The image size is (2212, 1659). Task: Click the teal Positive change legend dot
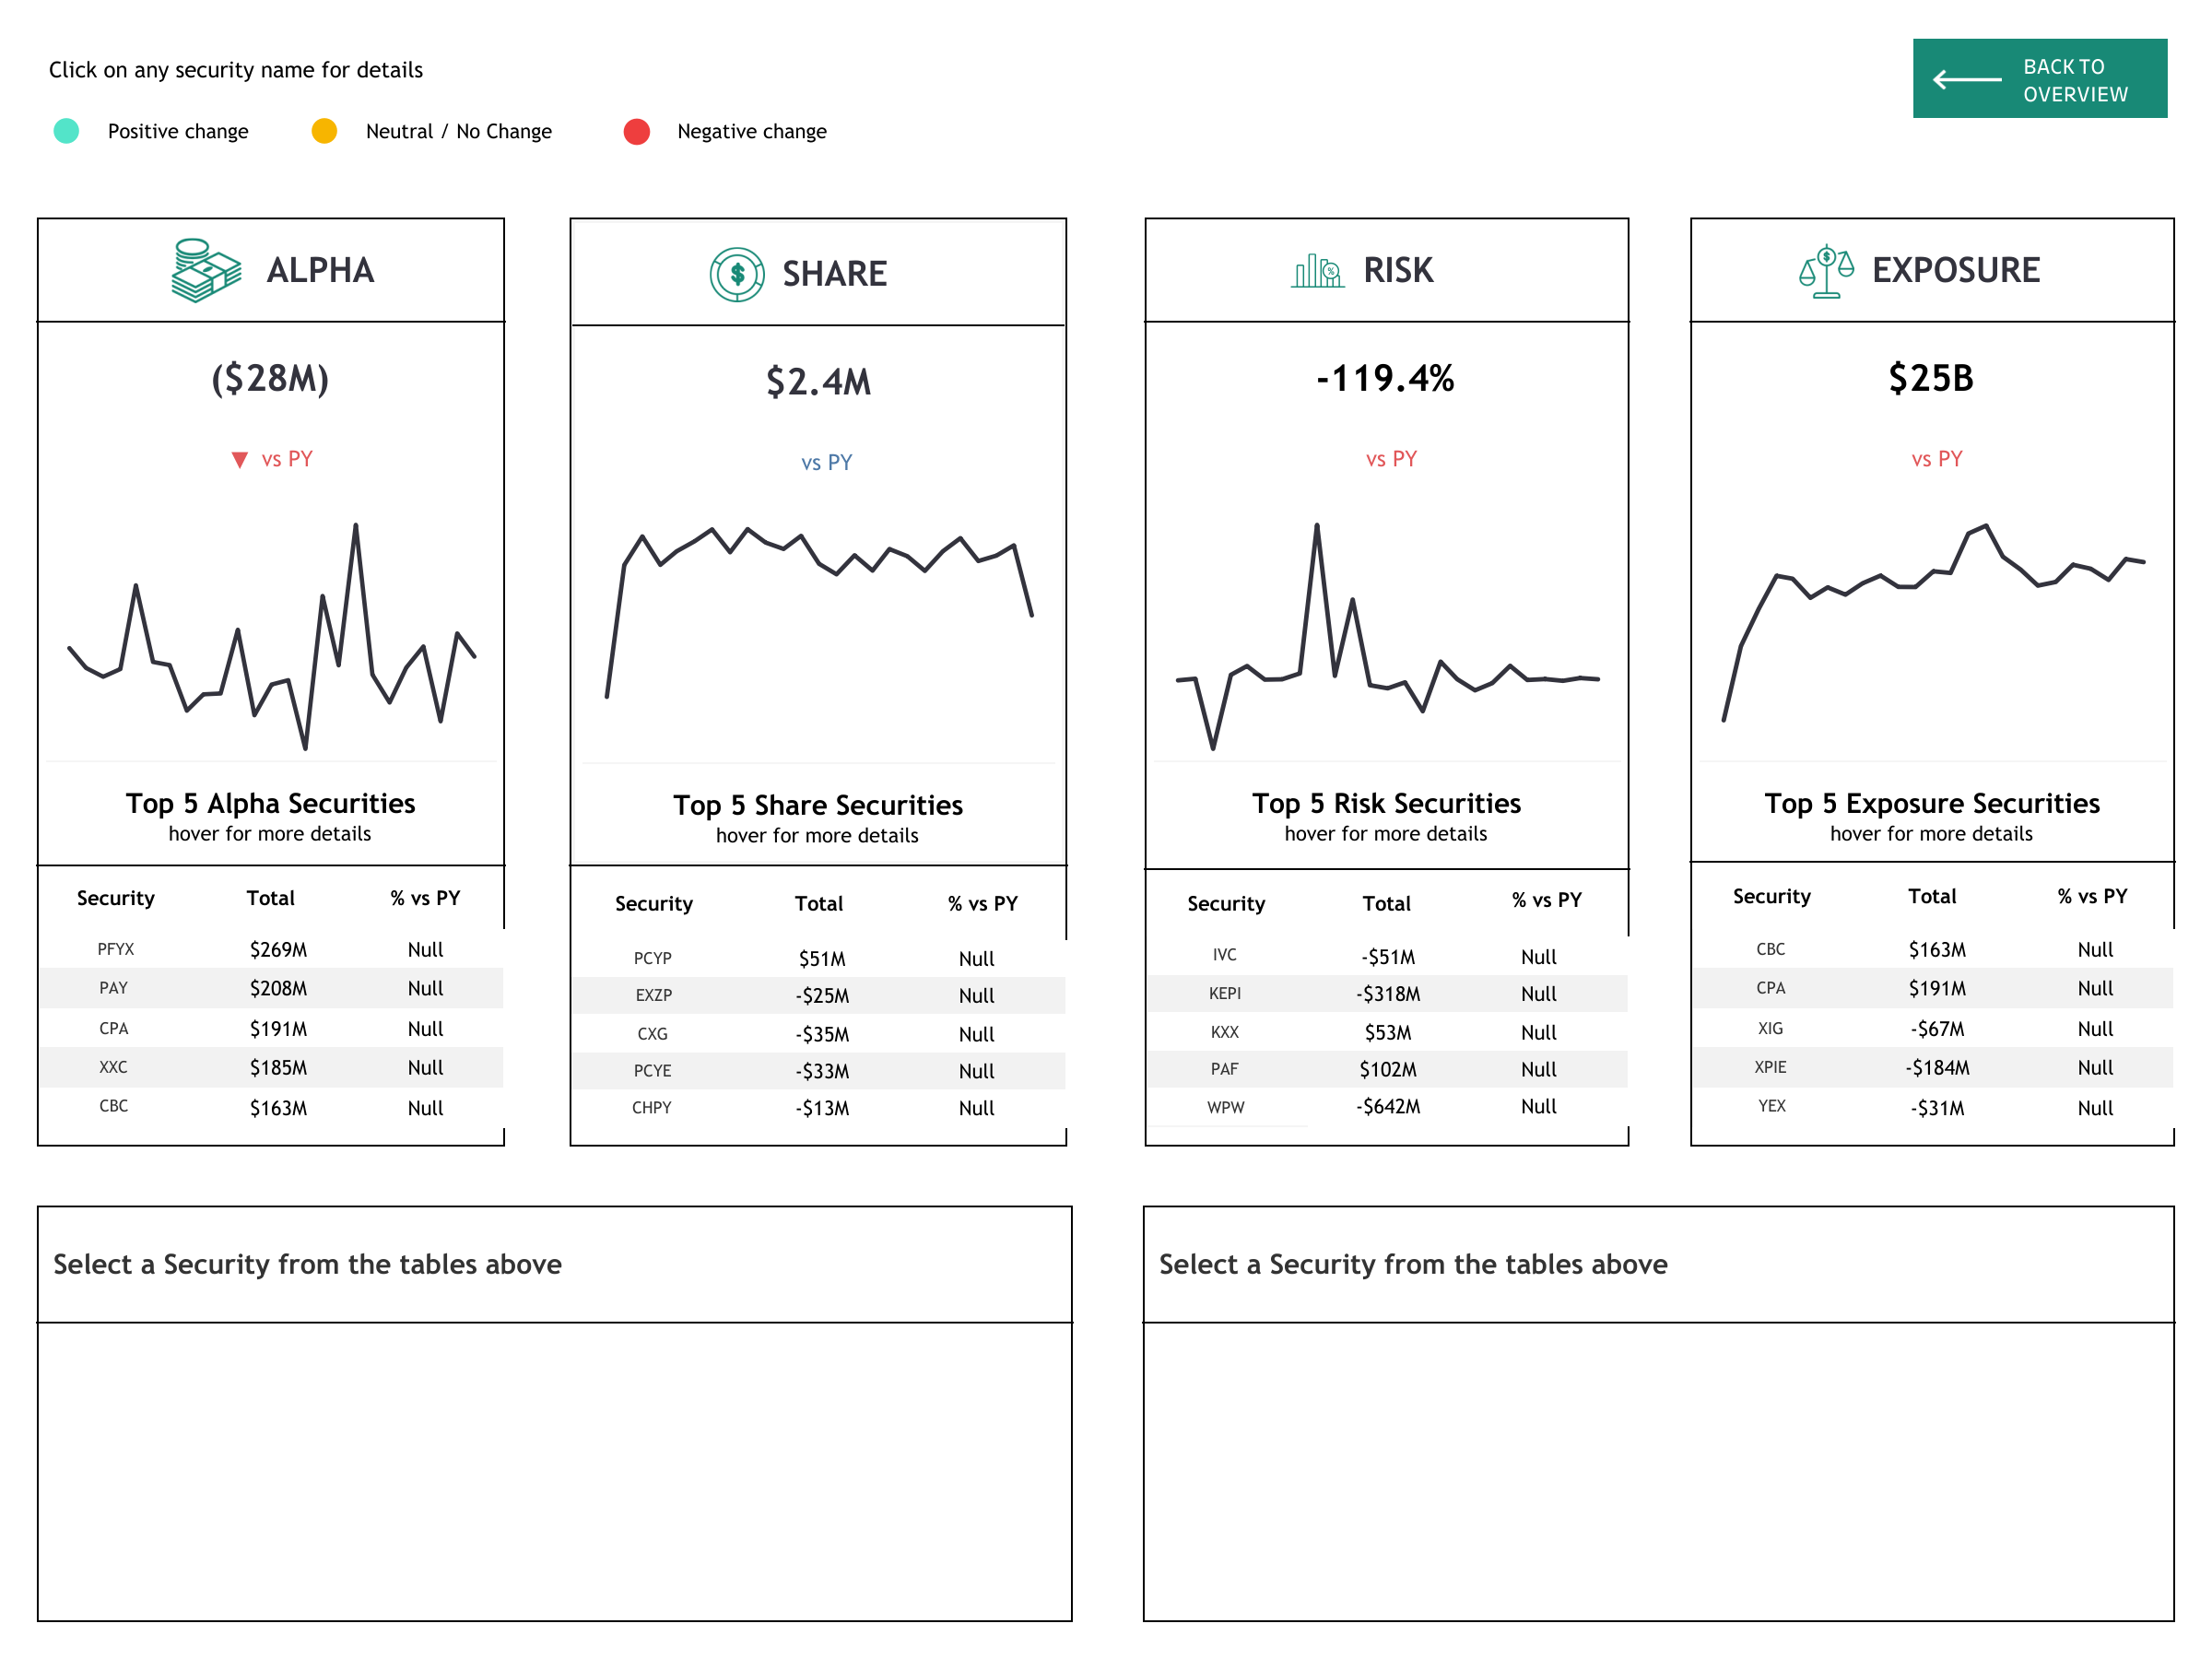coord(66,131)
